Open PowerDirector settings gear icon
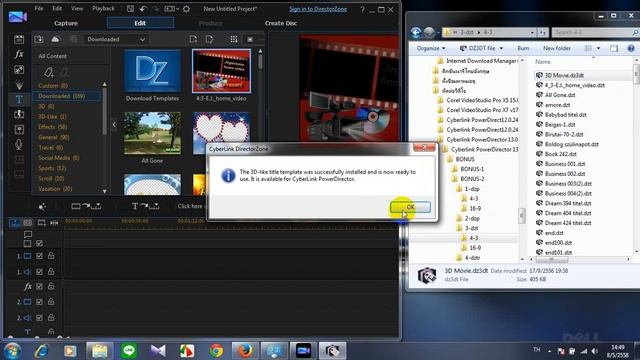The image size is (640, 360). point(186,9)
